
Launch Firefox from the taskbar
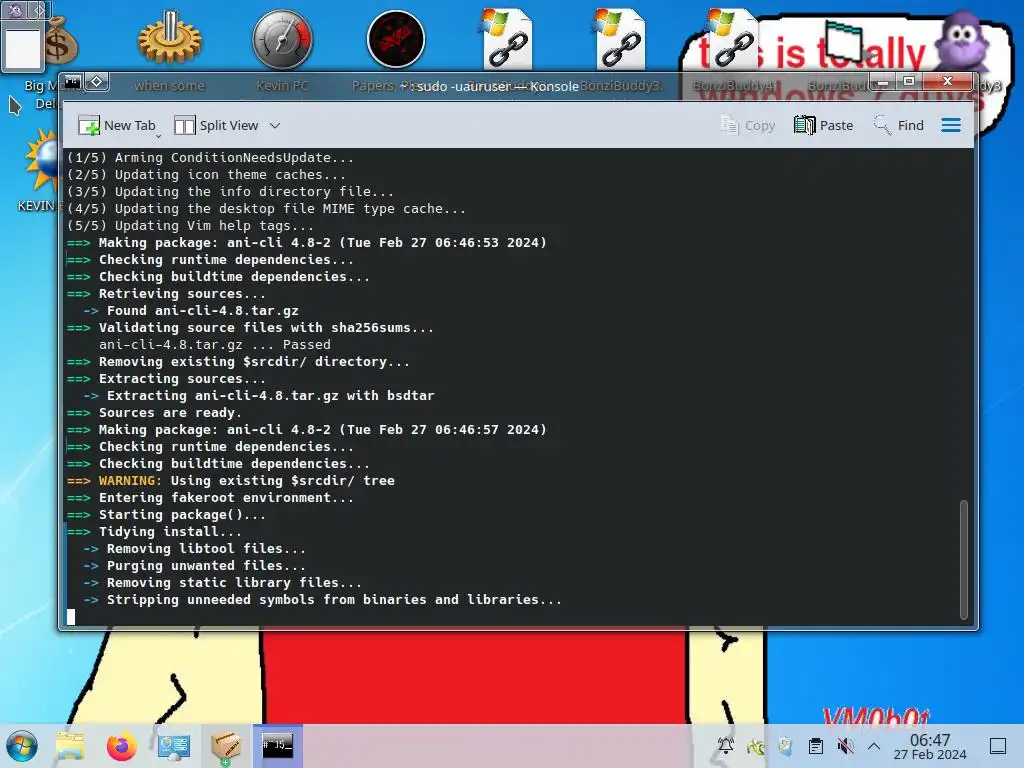(x=121, y=746)
